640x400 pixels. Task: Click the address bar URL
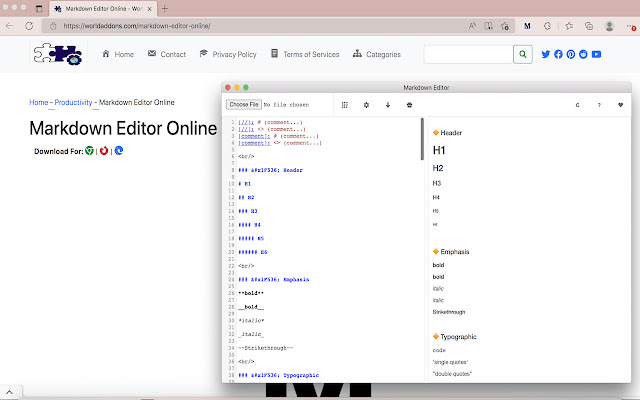click(137, 26)
